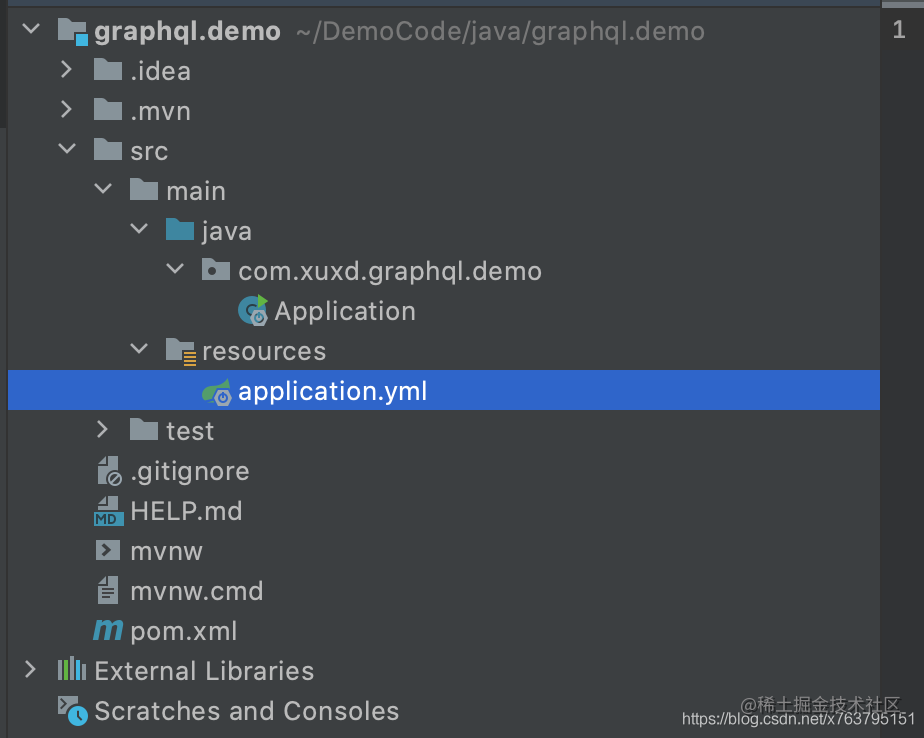
Task: Select the mvnw shell script icon
Action: click(x=108, y=550)
